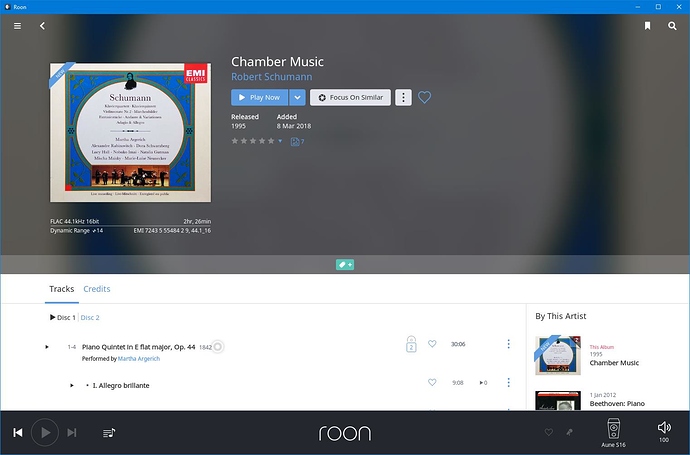690x455 pixels.
Task: Select Disc 2
Action: click(x=90, y=317)
